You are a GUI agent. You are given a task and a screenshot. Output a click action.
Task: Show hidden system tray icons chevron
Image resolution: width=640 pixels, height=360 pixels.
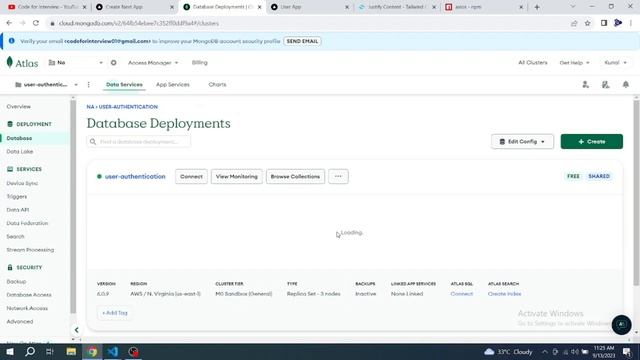(x=544, y=351)
